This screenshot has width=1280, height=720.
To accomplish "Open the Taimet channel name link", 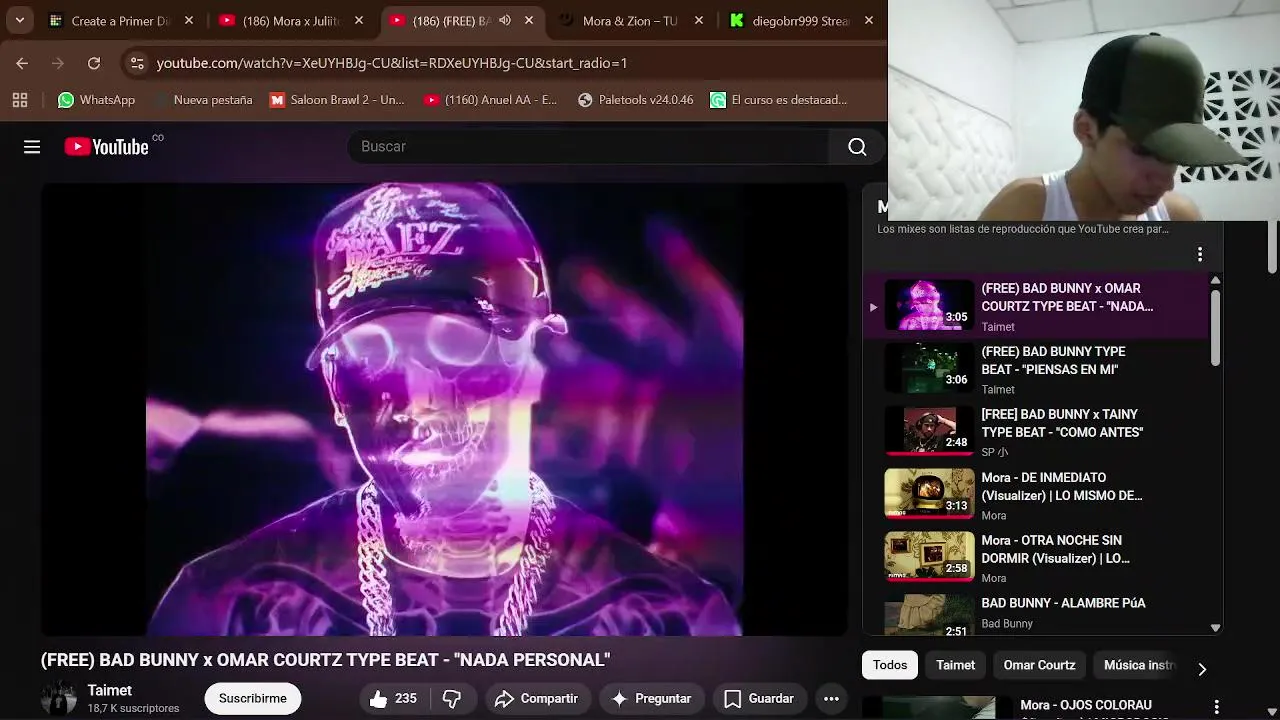I will (110, 690).
